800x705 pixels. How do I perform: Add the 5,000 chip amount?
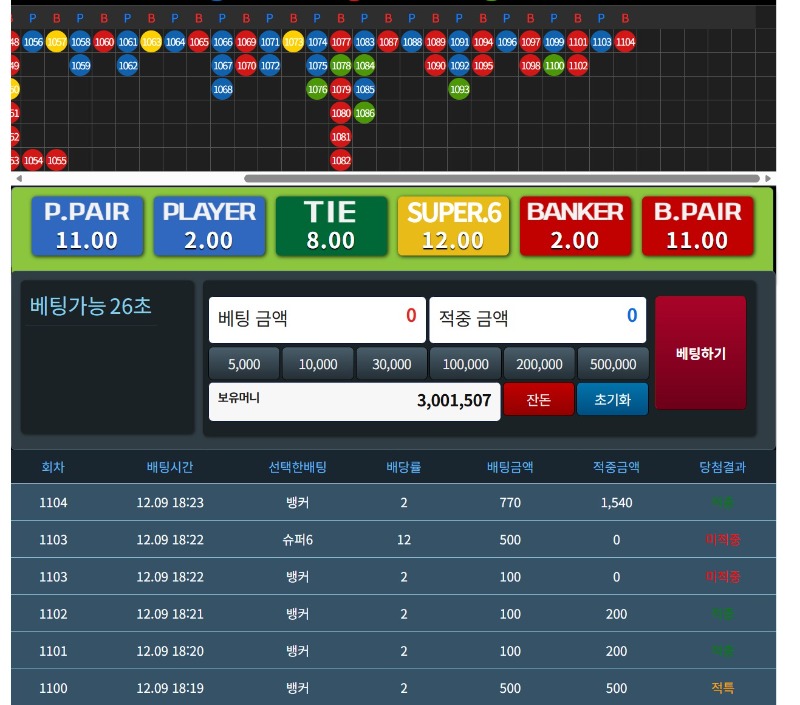pos(244,364)
